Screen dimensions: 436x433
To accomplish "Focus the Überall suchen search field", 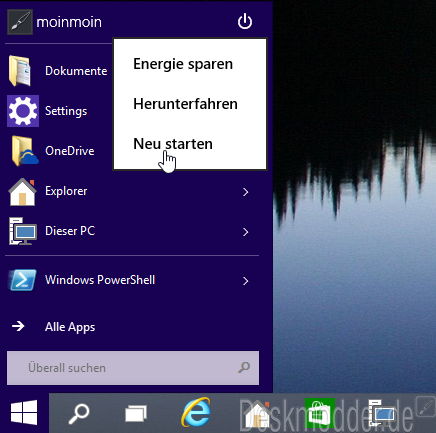I will pos(133,368).
